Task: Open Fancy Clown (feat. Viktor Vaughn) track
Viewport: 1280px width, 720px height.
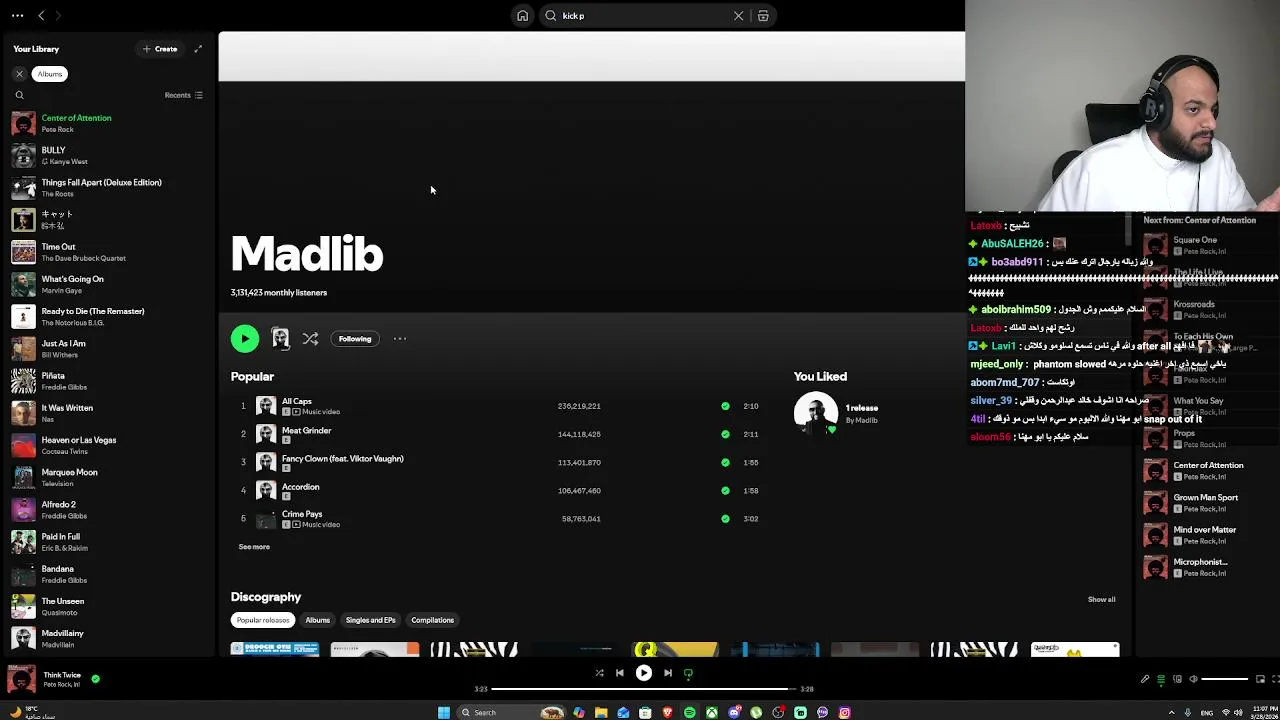Action: click(343, 458)
